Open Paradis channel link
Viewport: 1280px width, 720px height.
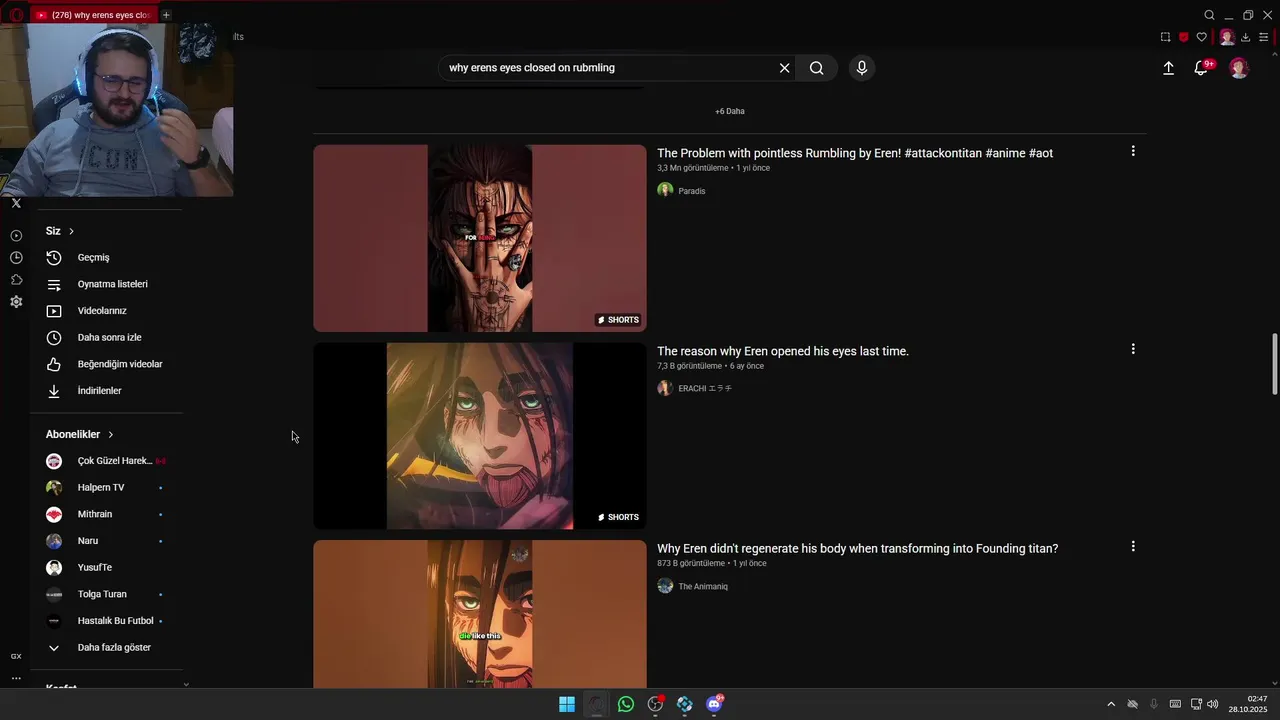[x=691, y=191]
